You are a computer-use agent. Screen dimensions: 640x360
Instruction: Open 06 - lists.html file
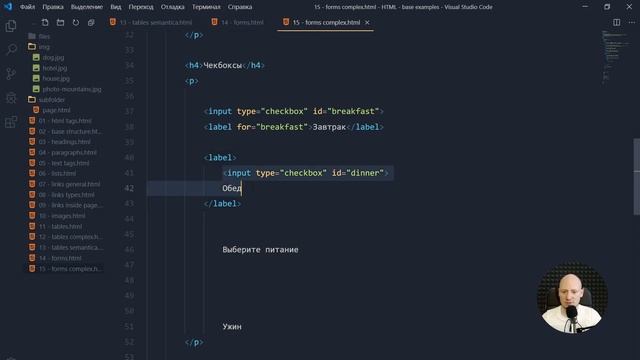[57, 173]
